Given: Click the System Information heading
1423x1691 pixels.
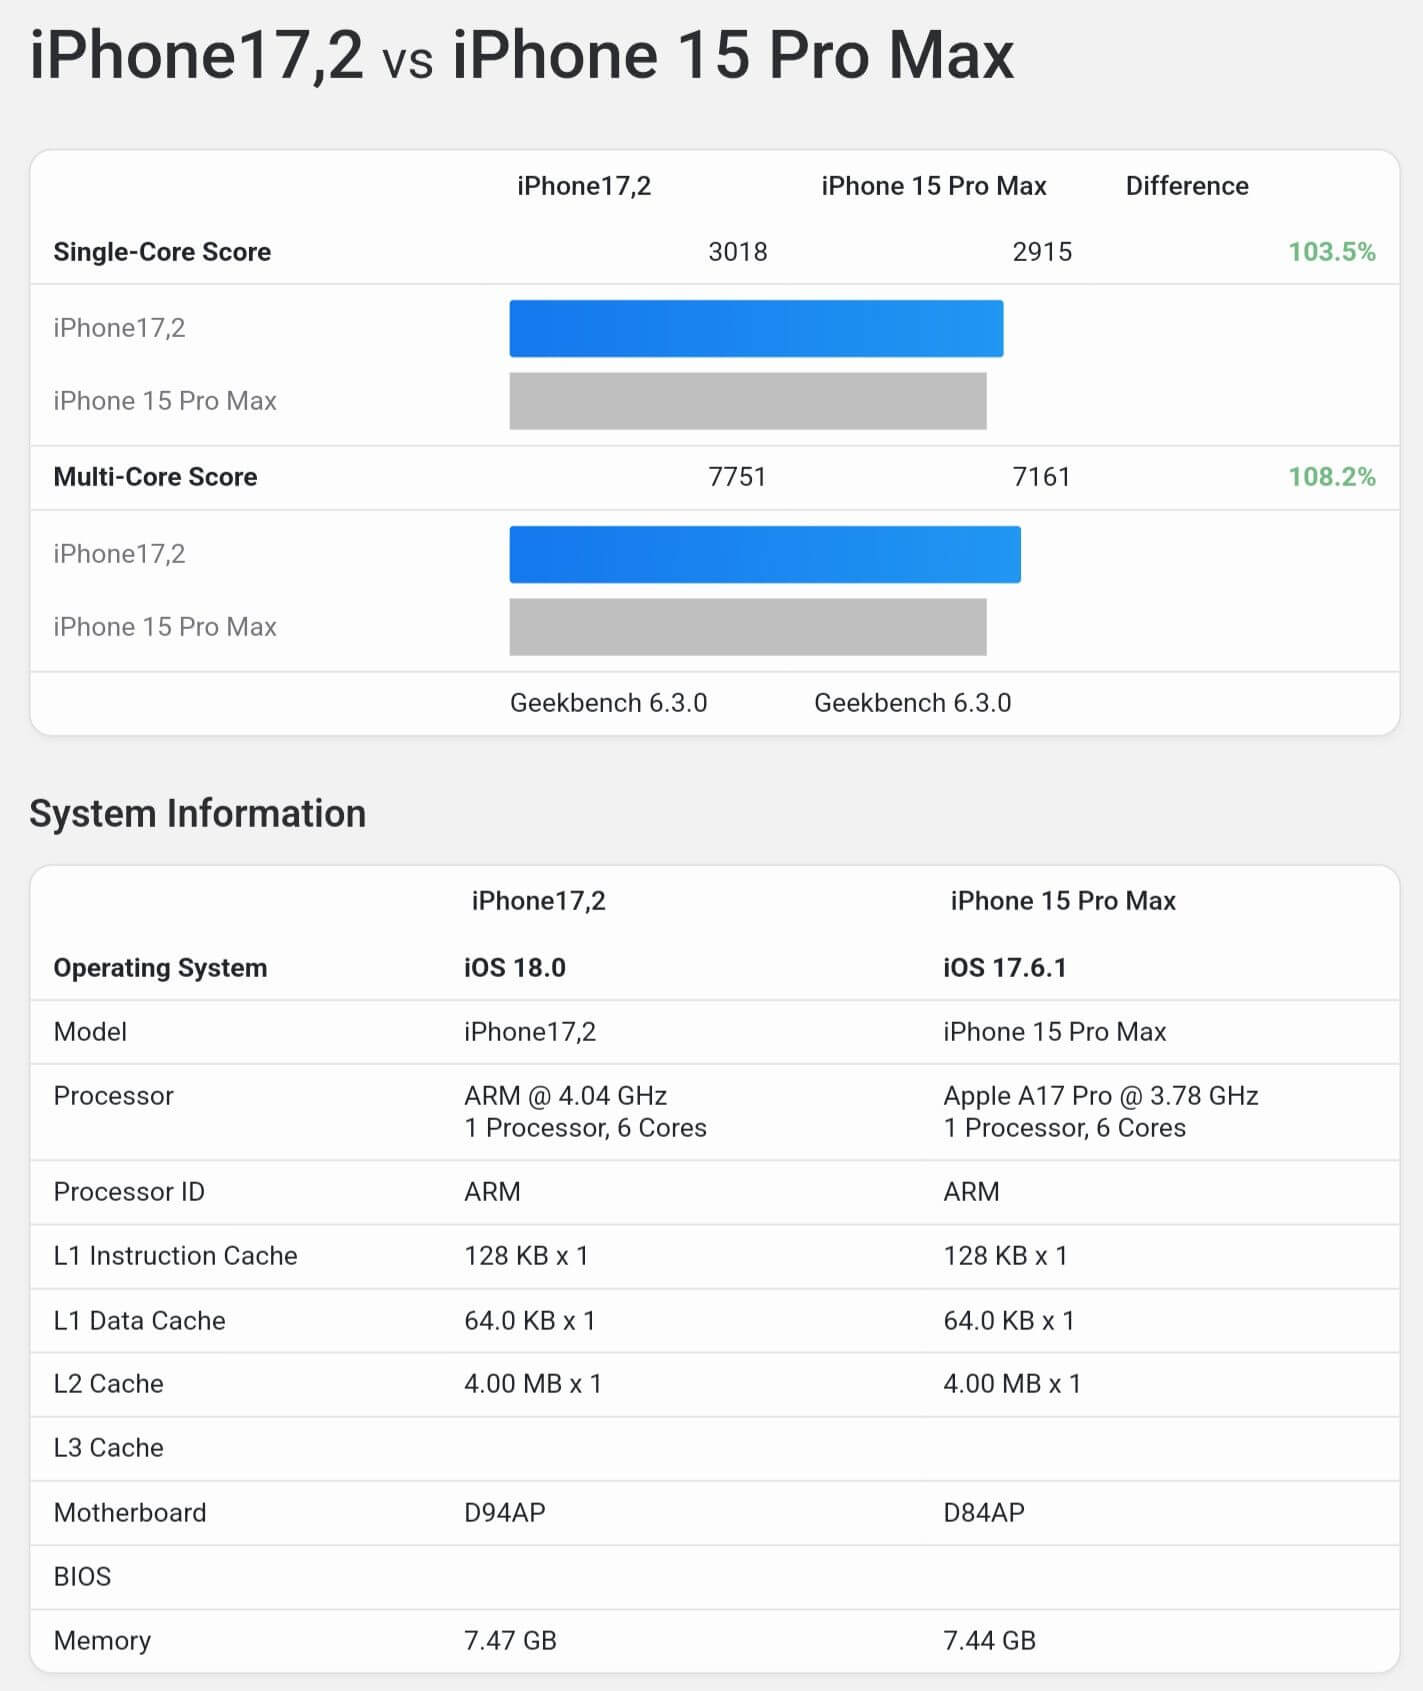Looking at the screenshot, I should 198,814.
